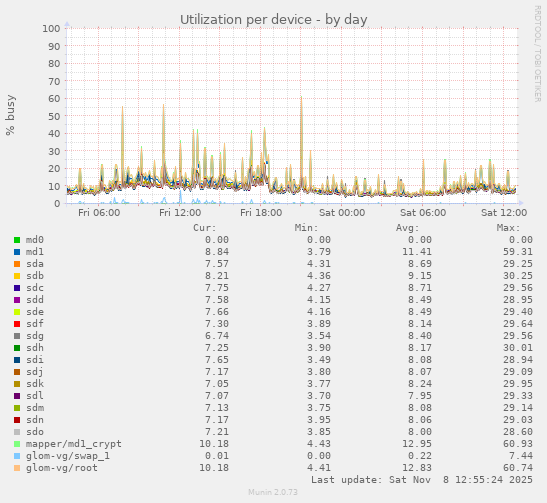Image resolution: width=547 pixels, height=503 pixels.
Task: Click the 'Last update' timestamp line
Action: coord(422,480)
